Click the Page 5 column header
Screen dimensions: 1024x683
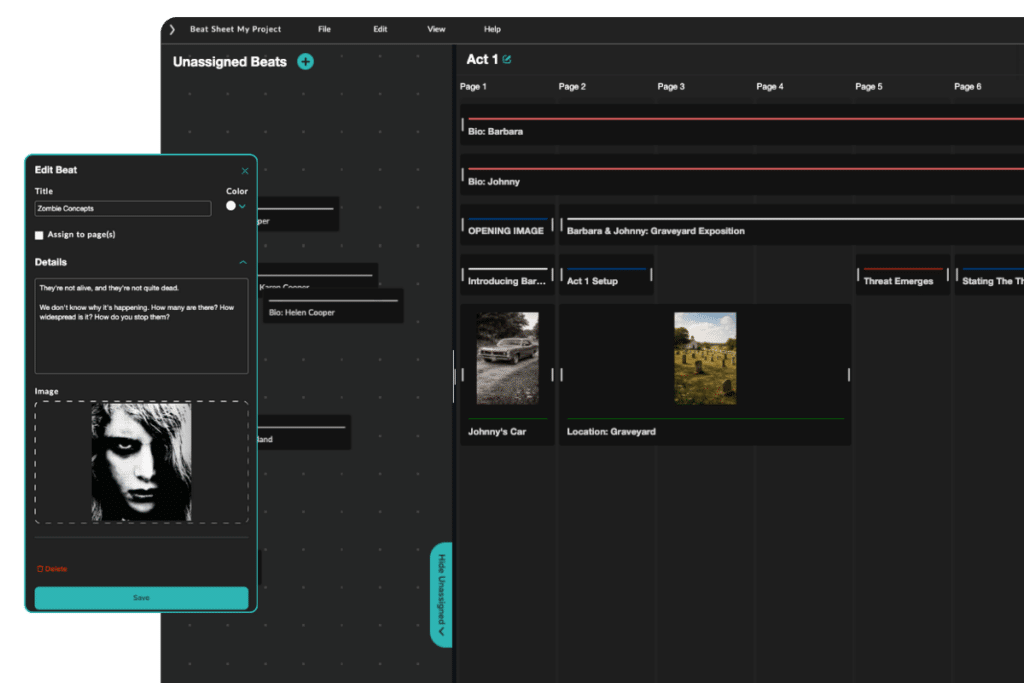869,86
